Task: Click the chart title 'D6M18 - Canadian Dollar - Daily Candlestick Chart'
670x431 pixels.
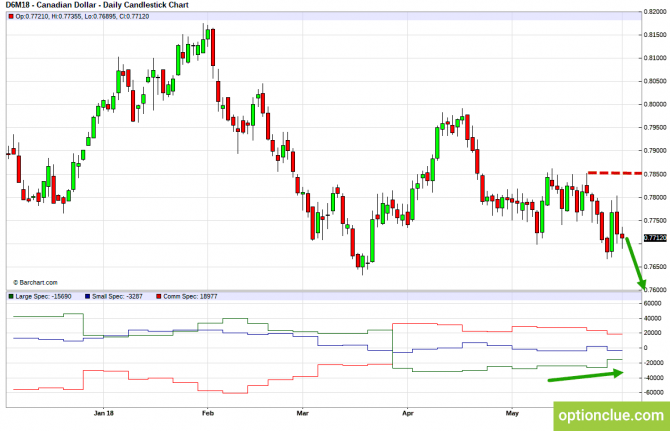Action: 97,5
